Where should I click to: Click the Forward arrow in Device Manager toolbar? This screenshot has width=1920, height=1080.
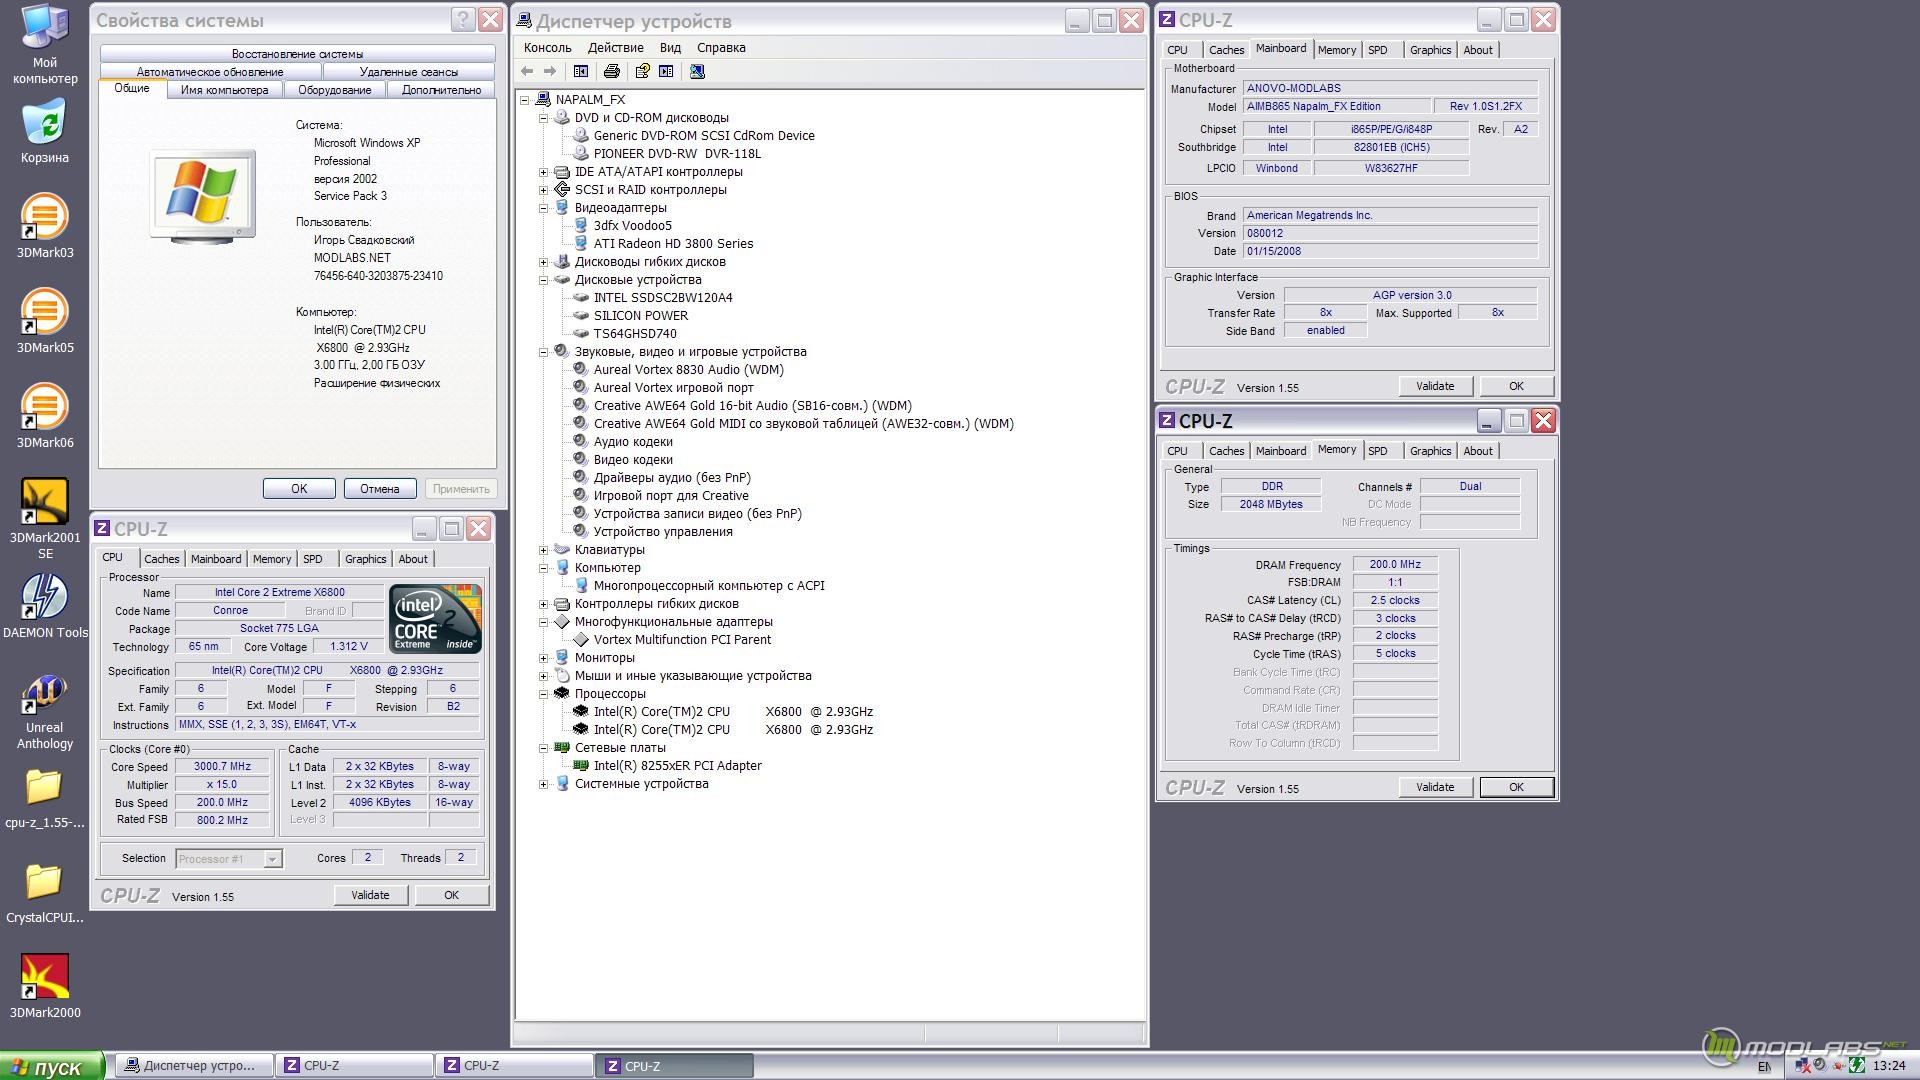click(x=550, y=71)
